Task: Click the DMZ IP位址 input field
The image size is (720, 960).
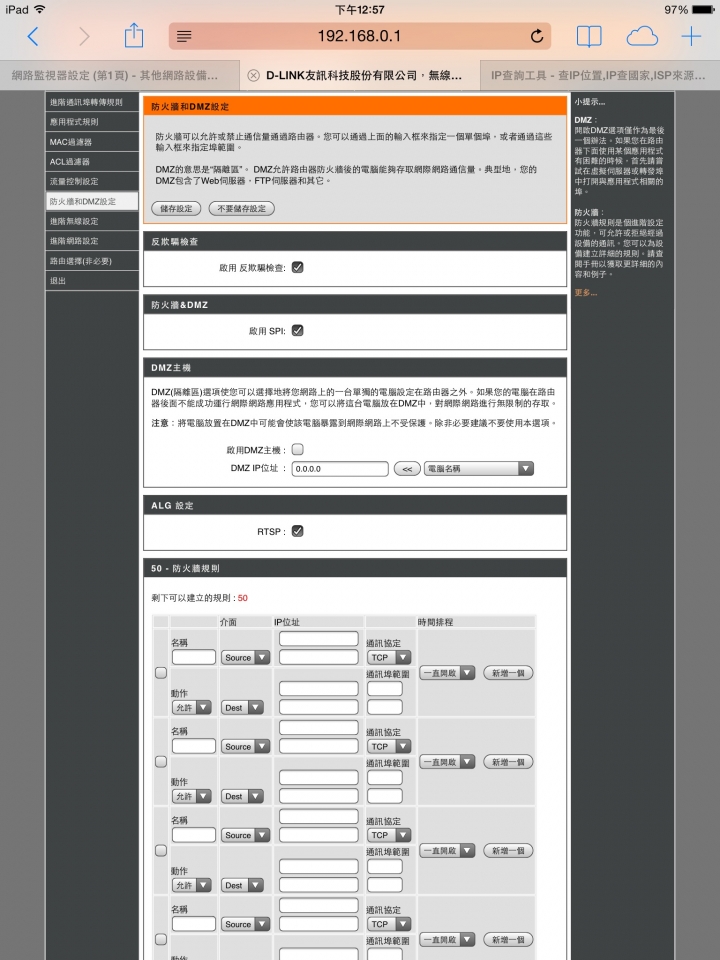Action: point(340,469)
